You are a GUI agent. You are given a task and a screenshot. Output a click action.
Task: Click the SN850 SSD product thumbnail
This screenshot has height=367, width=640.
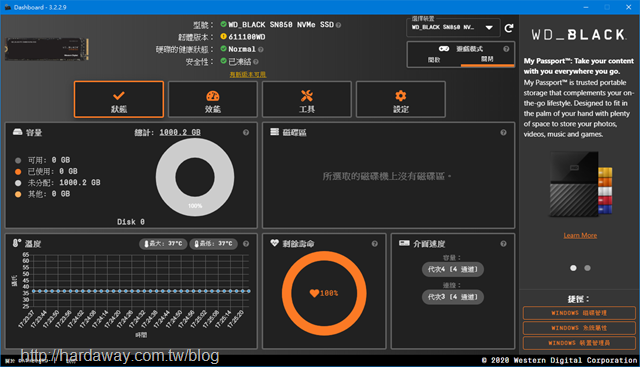(x=47, y=49)
